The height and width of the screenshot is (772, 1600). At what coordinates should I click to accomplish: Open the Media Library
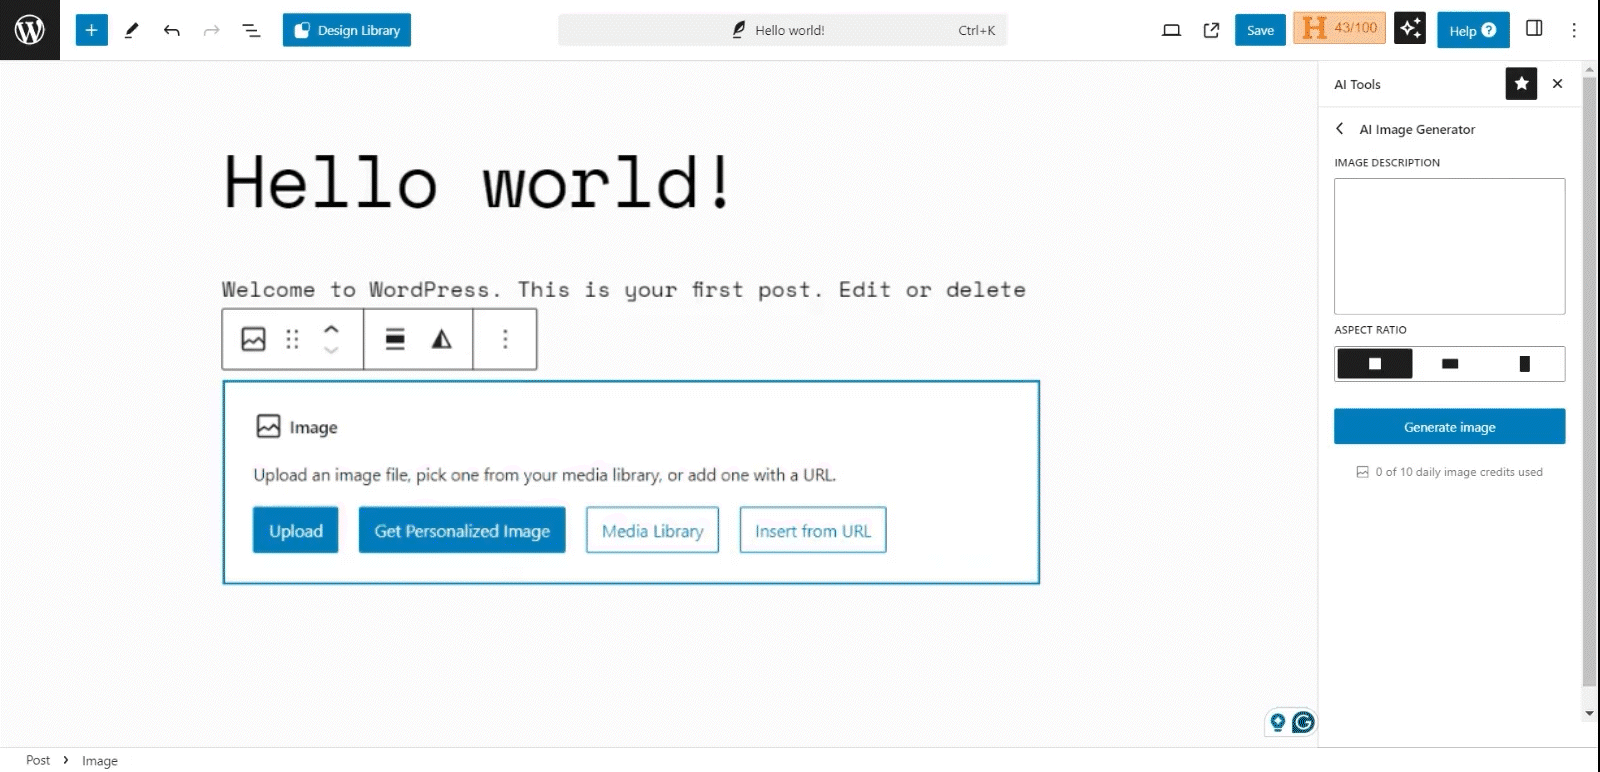(652, 530)
